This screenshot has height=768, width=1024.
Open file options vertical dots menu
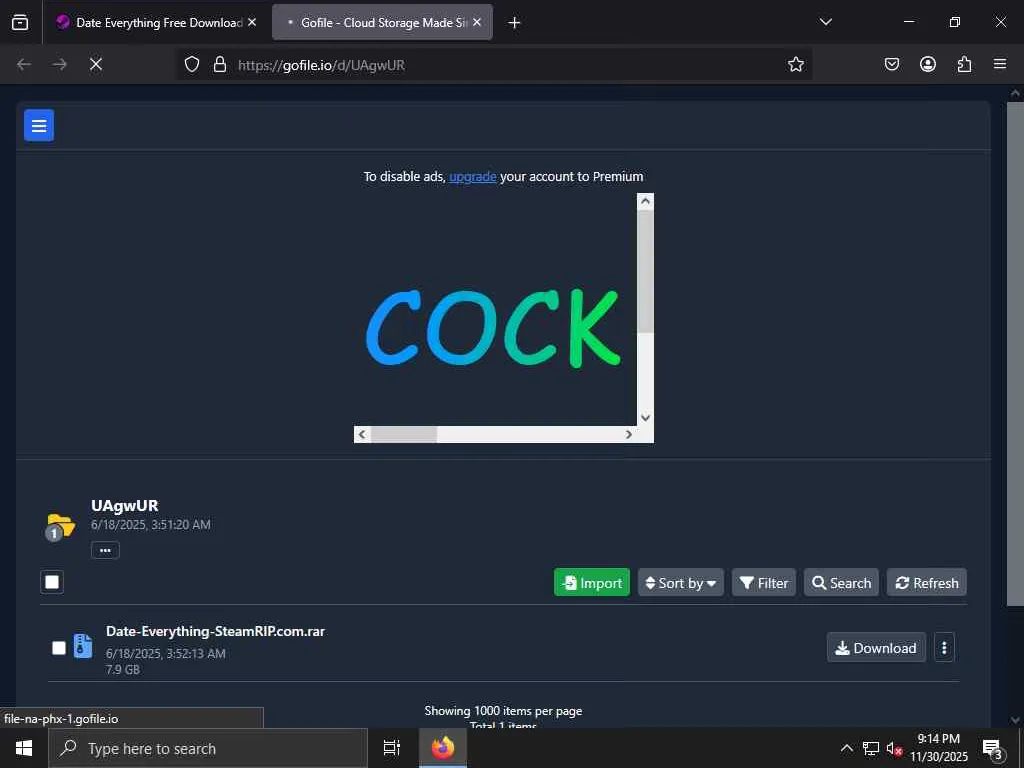[944, 648]
